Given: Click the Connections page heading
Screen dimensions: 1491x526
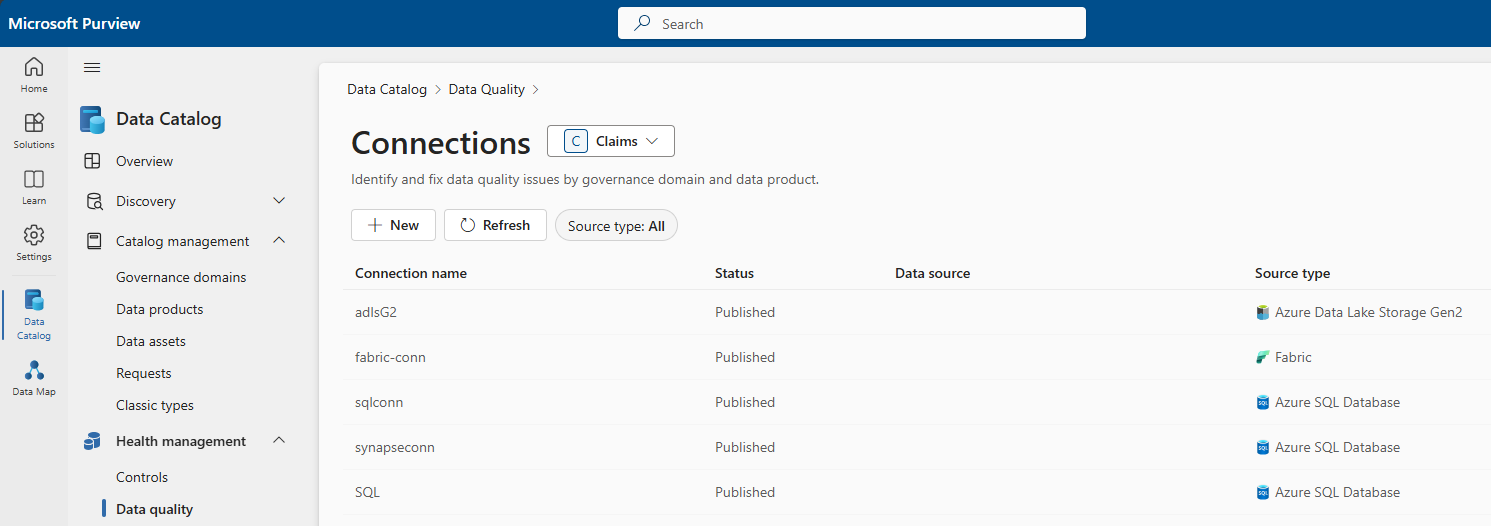Looking at the screenshot, I should click(x=441, y=143).
